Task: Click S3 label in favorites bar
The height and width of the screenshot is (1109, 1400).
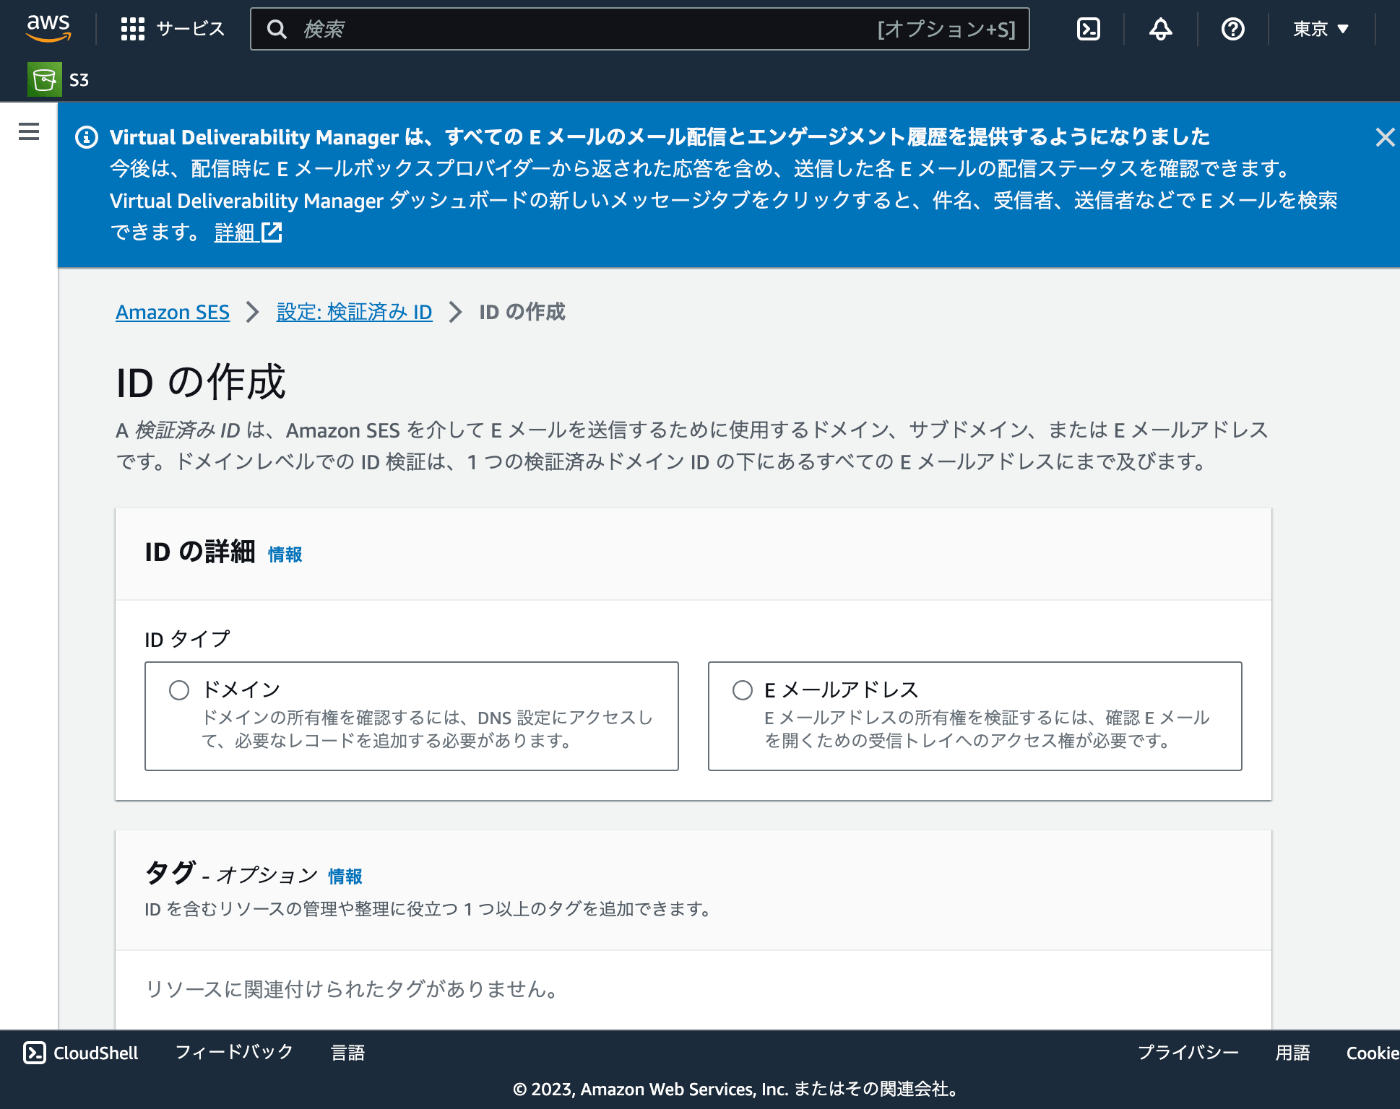Action: 79,80
